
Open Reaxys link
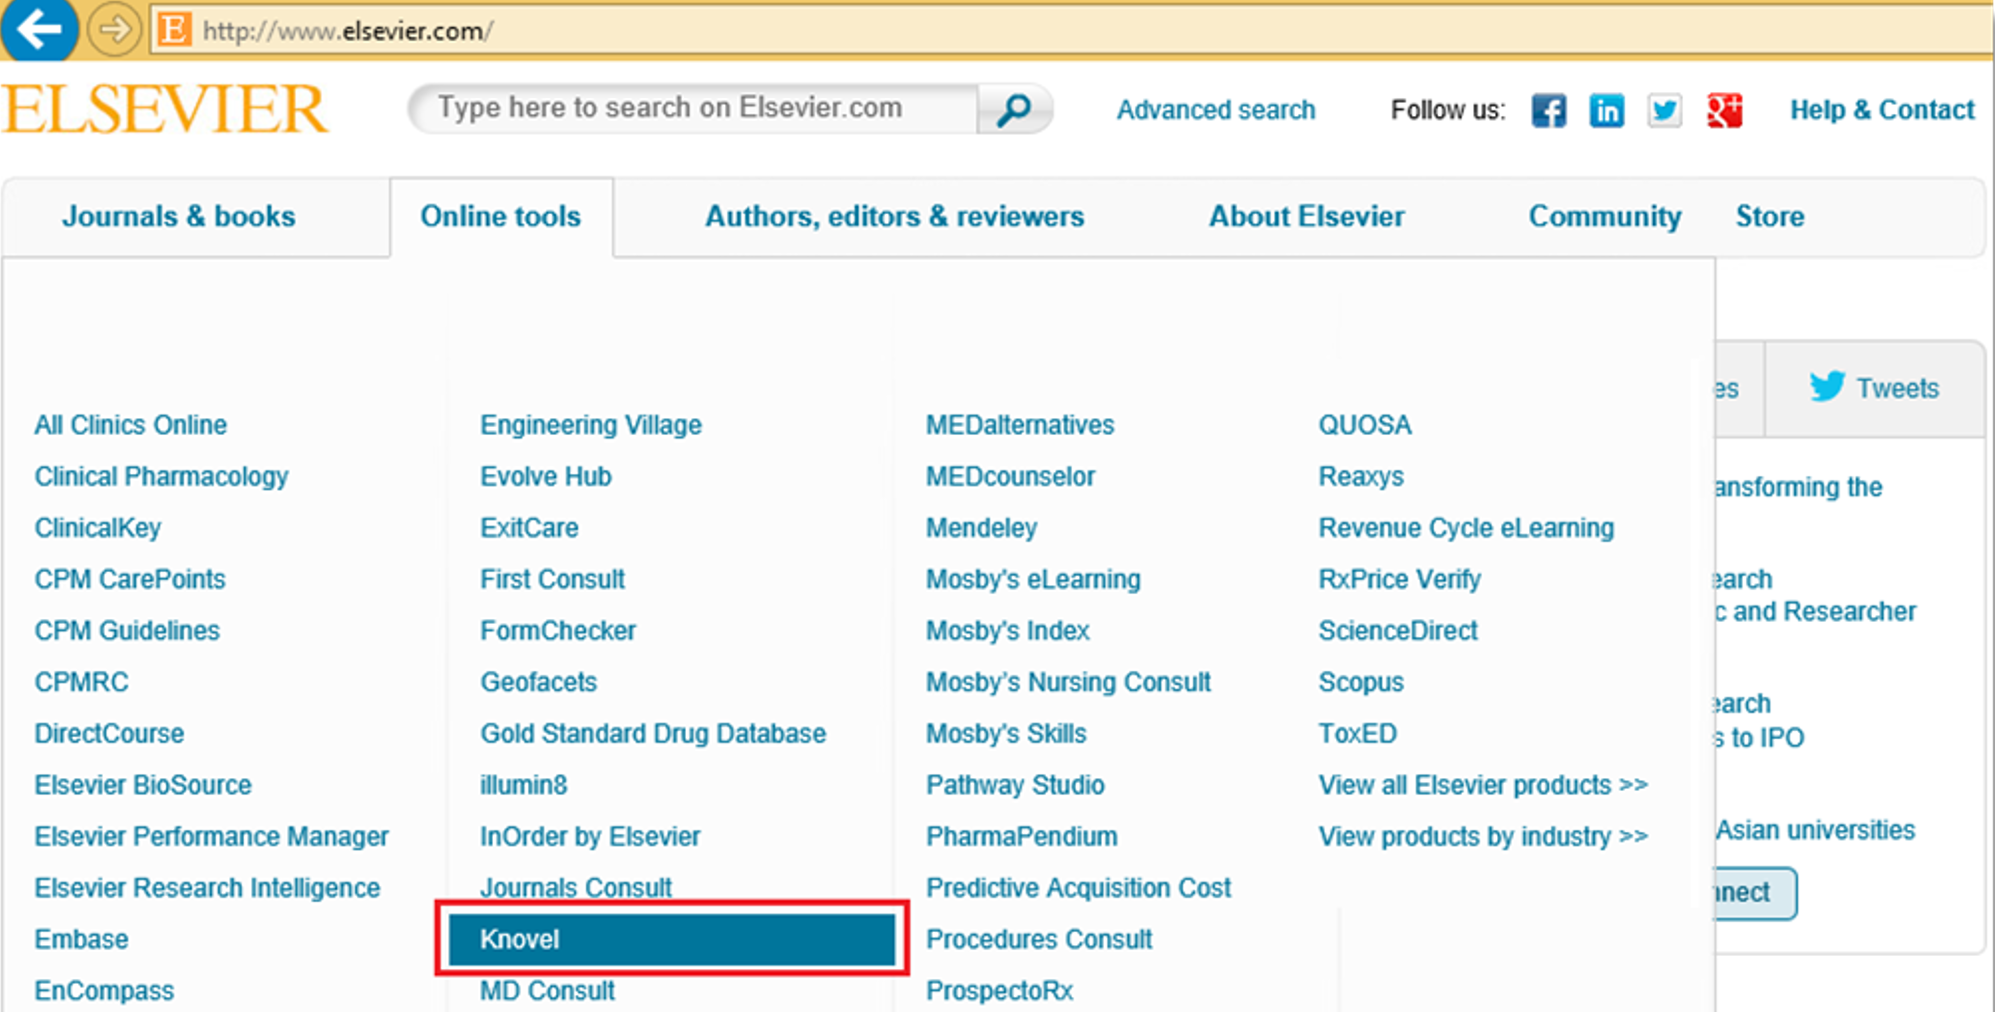[x=1361, y=477]
